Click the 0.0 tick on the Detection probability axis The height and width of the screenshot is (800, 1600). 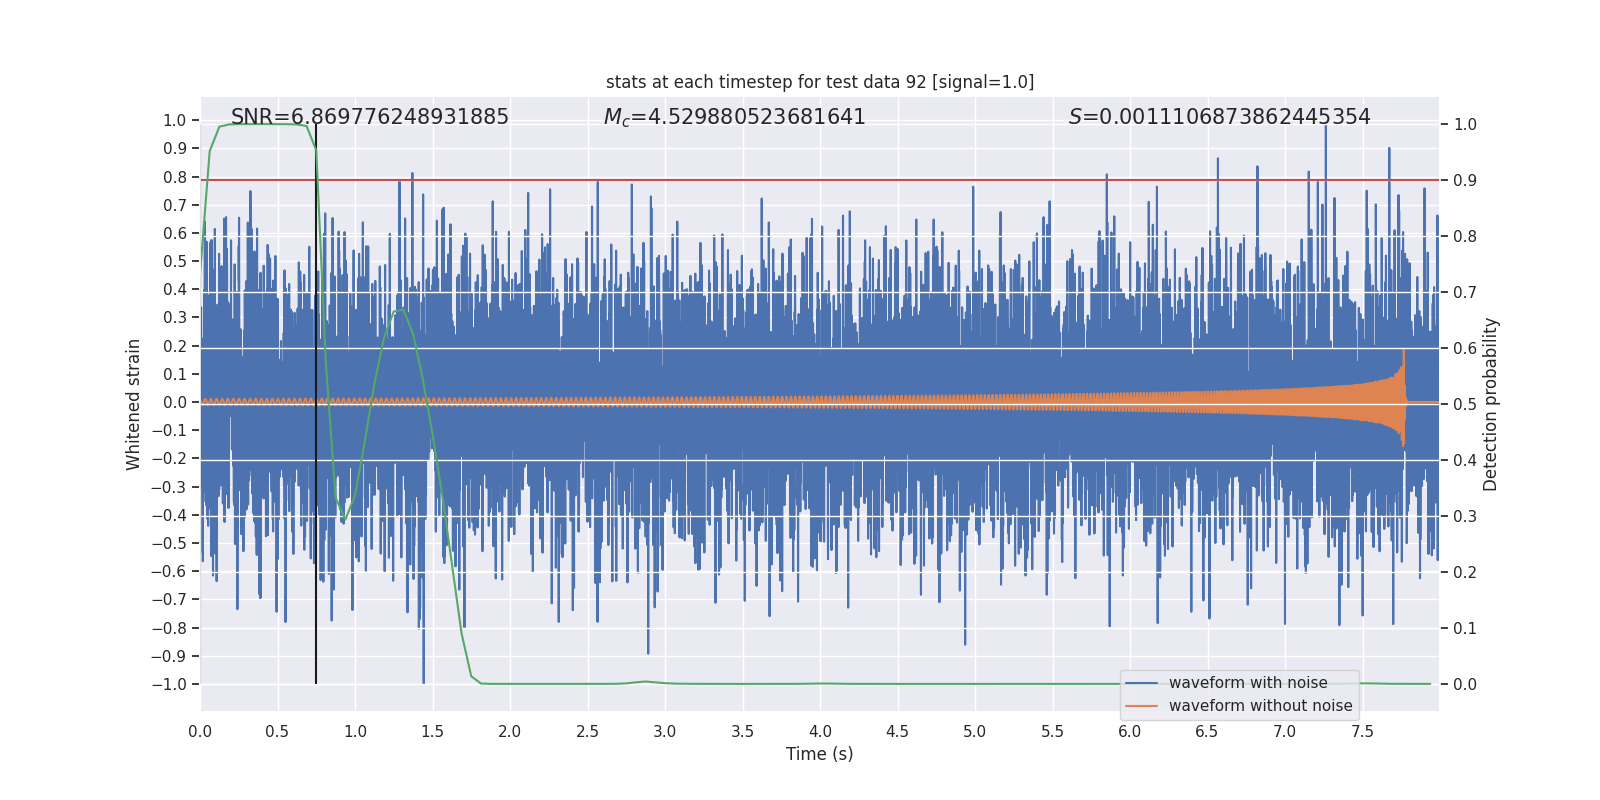(1465, 685)
